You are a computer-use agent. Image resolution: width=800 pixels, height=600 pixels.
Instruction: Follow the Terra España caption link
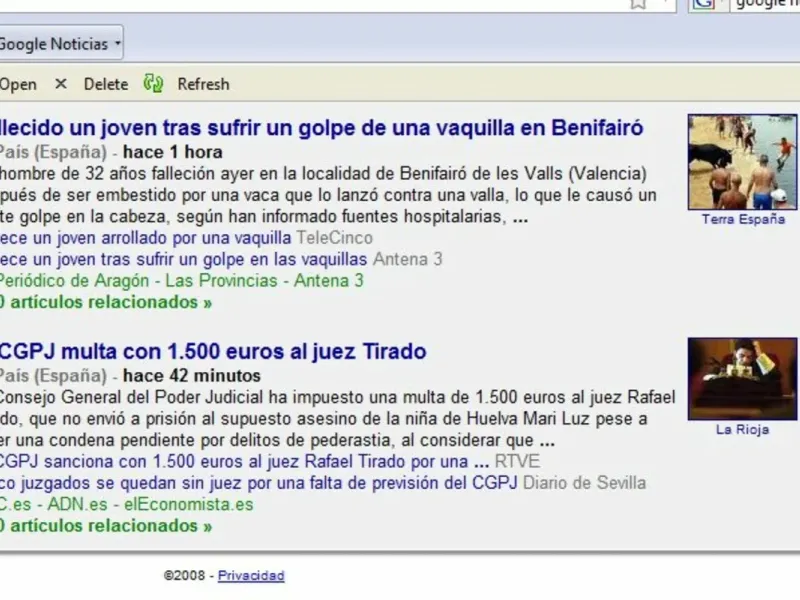pos(743,219)
